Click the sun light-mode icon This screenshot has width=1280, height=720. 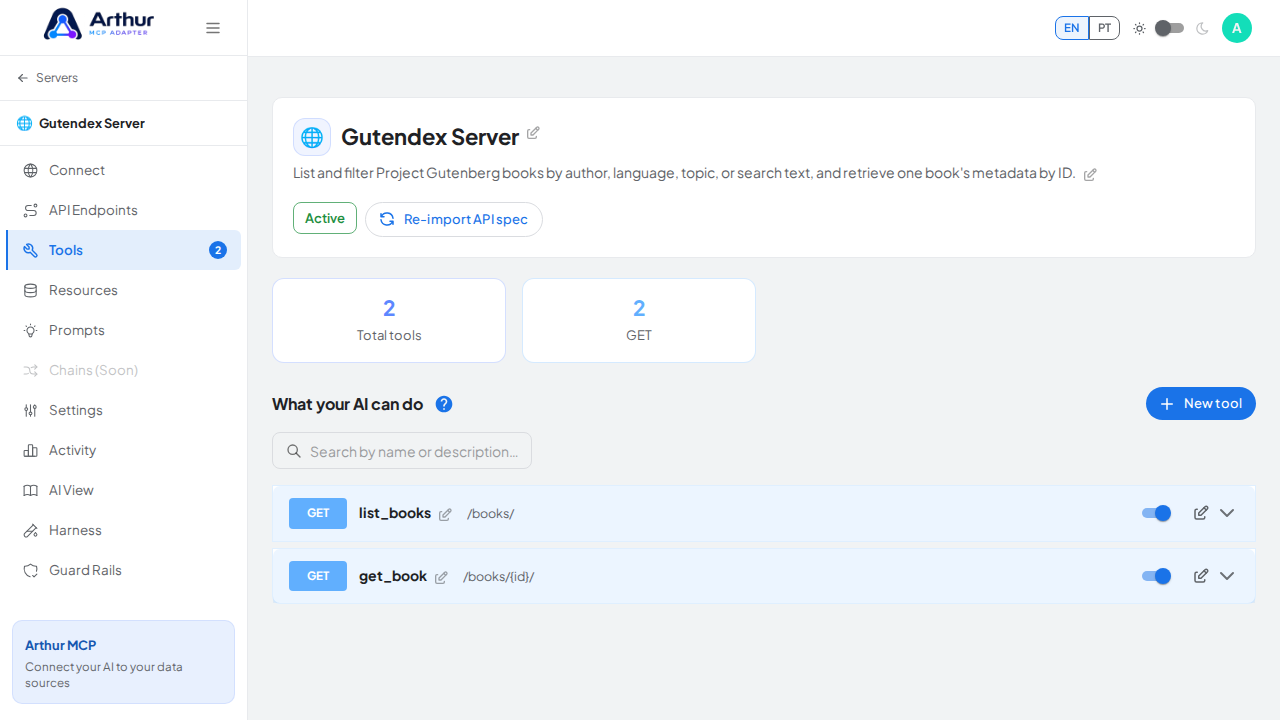(1139, 29)
